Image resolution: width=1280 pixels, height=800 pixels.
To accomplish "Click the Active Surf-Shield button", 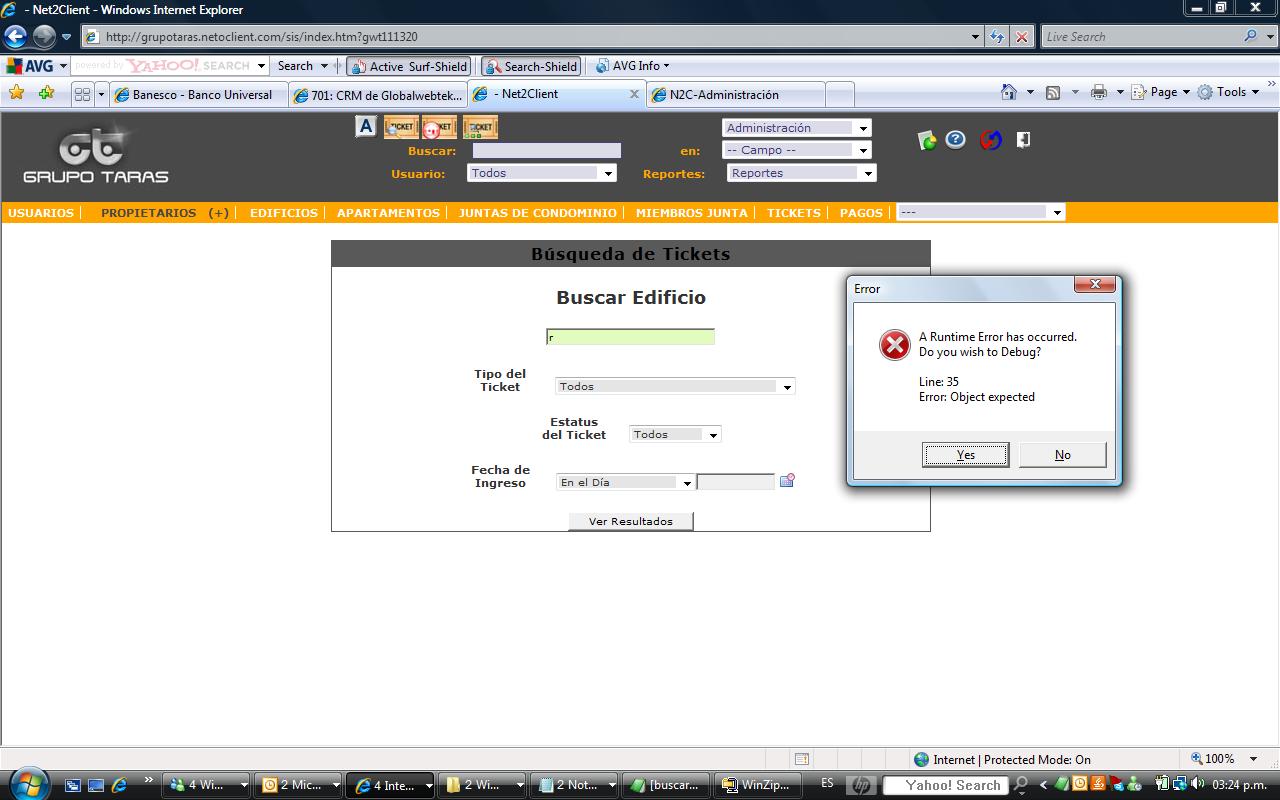I will pos(409,66).
